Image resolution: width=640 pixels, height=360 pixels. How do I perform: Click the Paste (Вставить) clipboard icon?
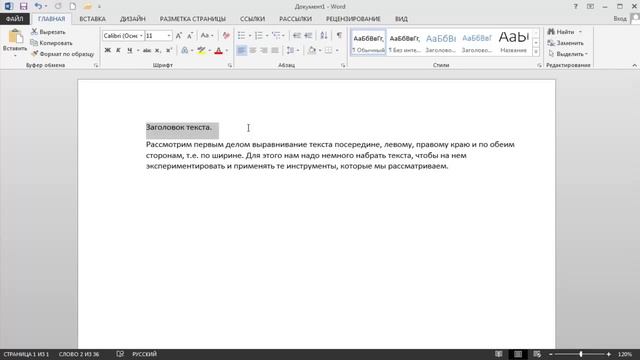tap(15, 36)
